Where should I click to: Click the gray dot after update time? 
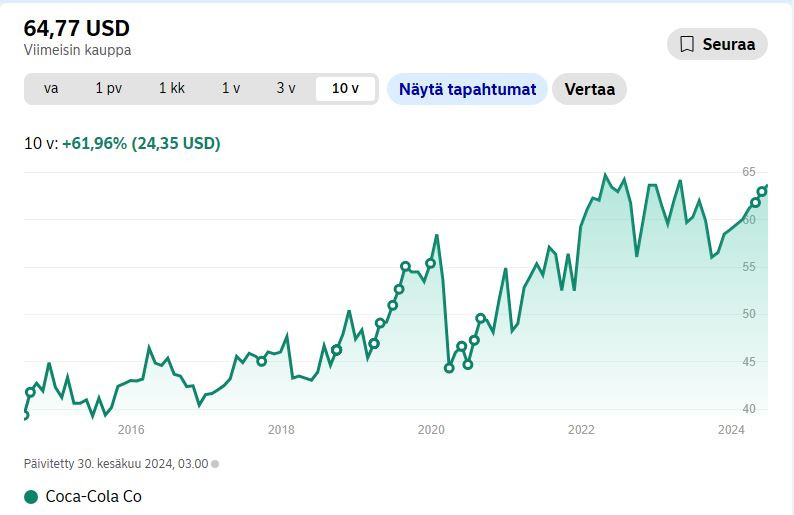[215, 464]
